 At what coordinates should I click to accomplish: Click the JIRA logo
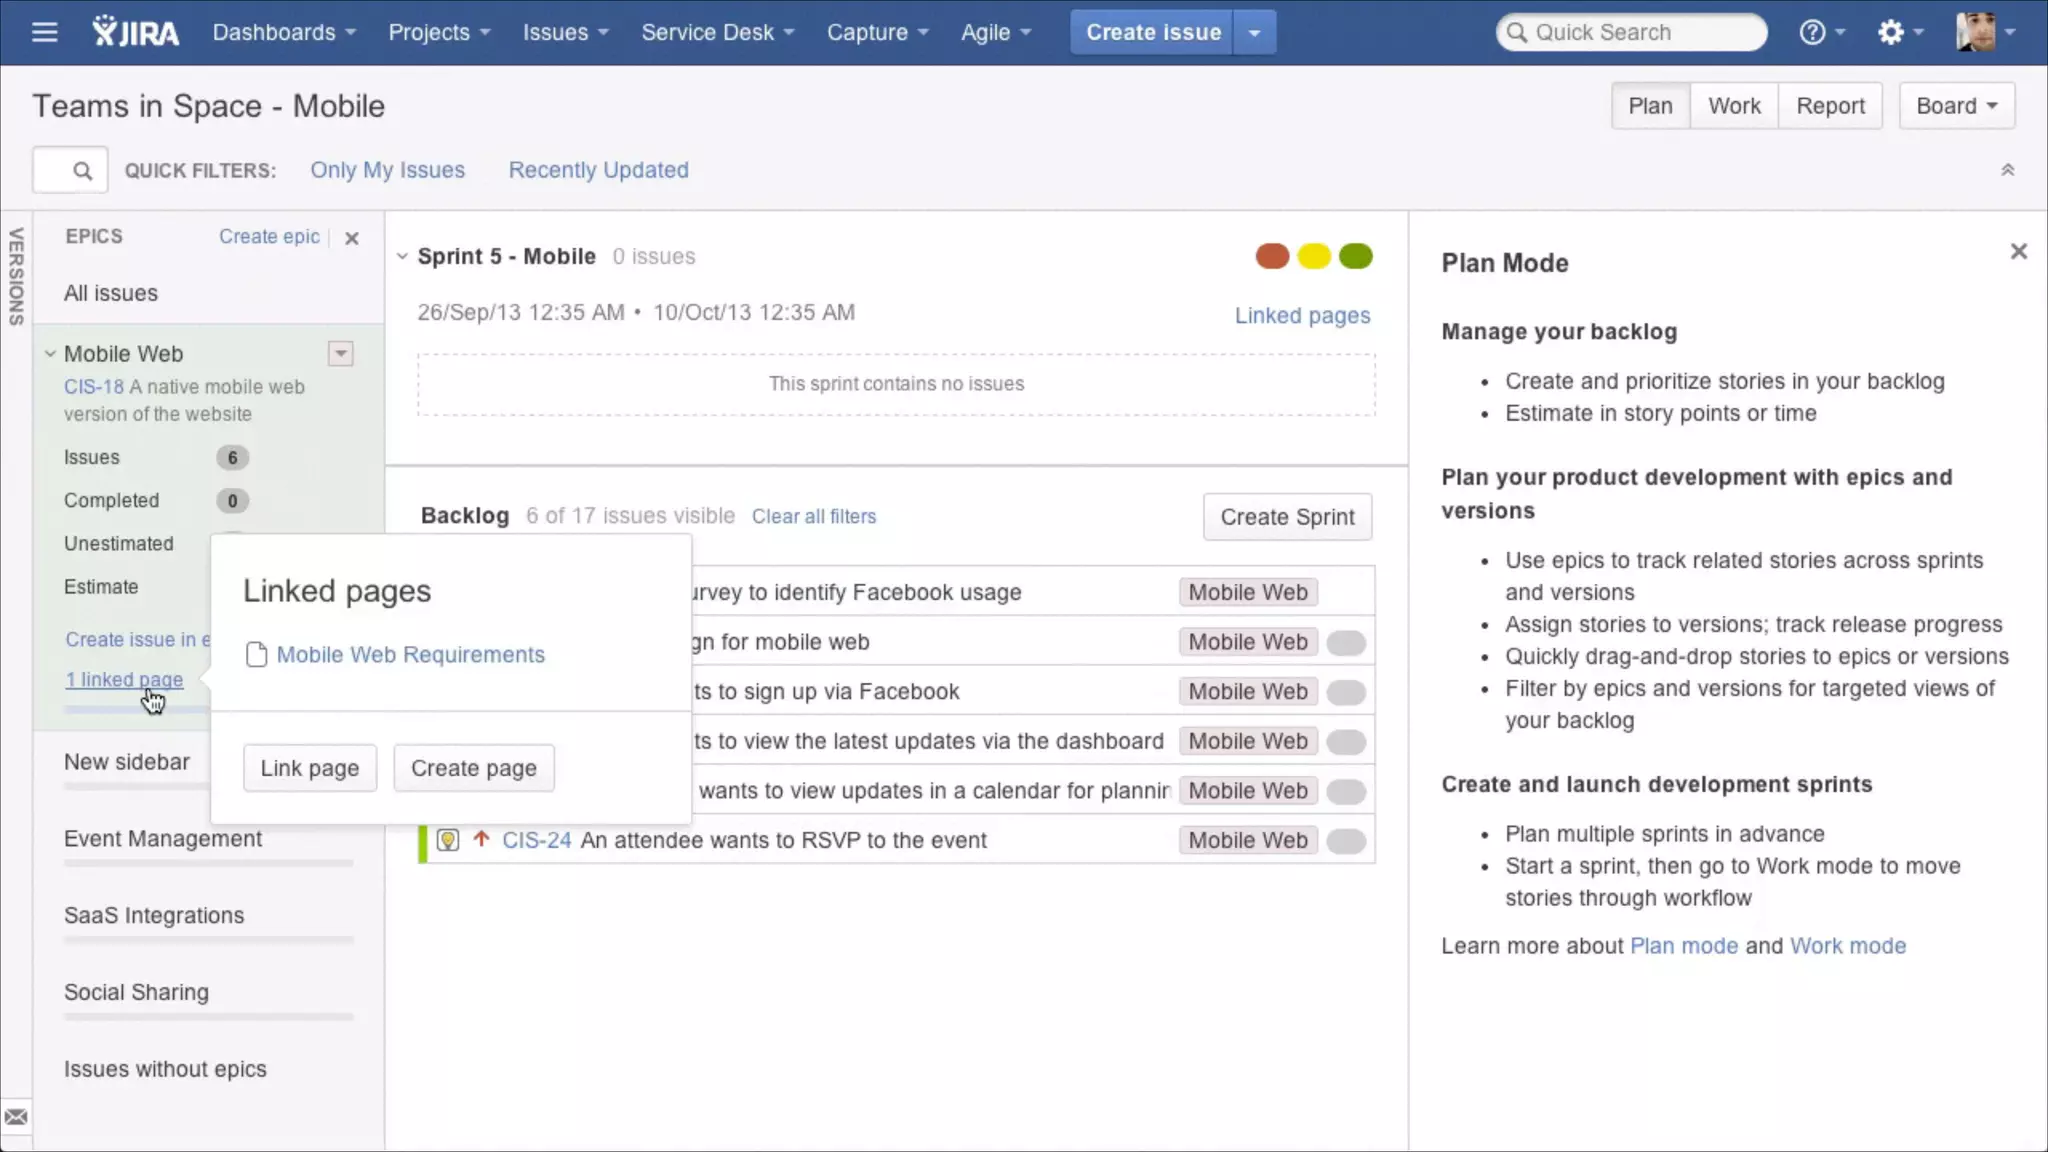tap(136, 32)
